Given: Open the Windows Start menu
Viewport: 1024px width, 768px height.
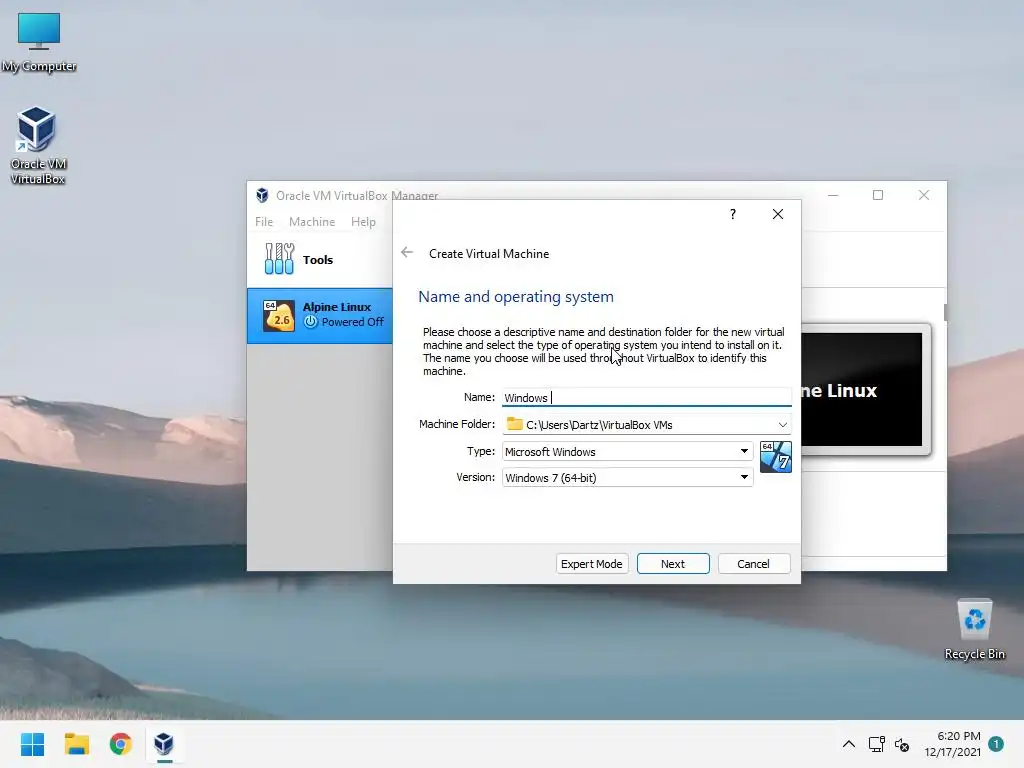Looking at the screenshot, I should 32,744.
